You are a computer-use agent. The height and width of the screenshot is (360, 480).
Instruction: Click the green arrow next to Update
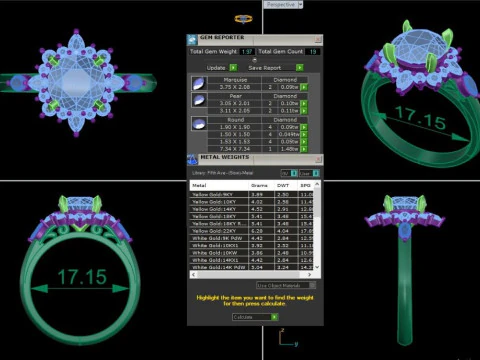click(x=233, y=68)
